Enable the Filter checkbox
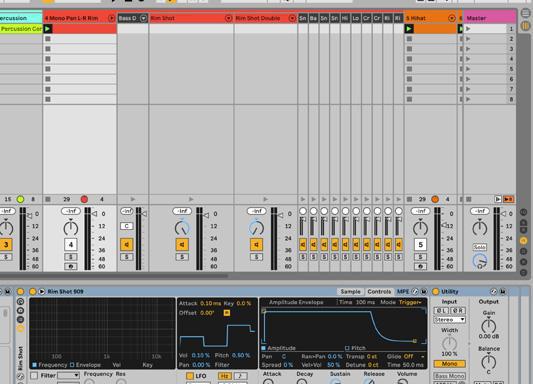The image size is (533, 384). [x=34, y=376]
